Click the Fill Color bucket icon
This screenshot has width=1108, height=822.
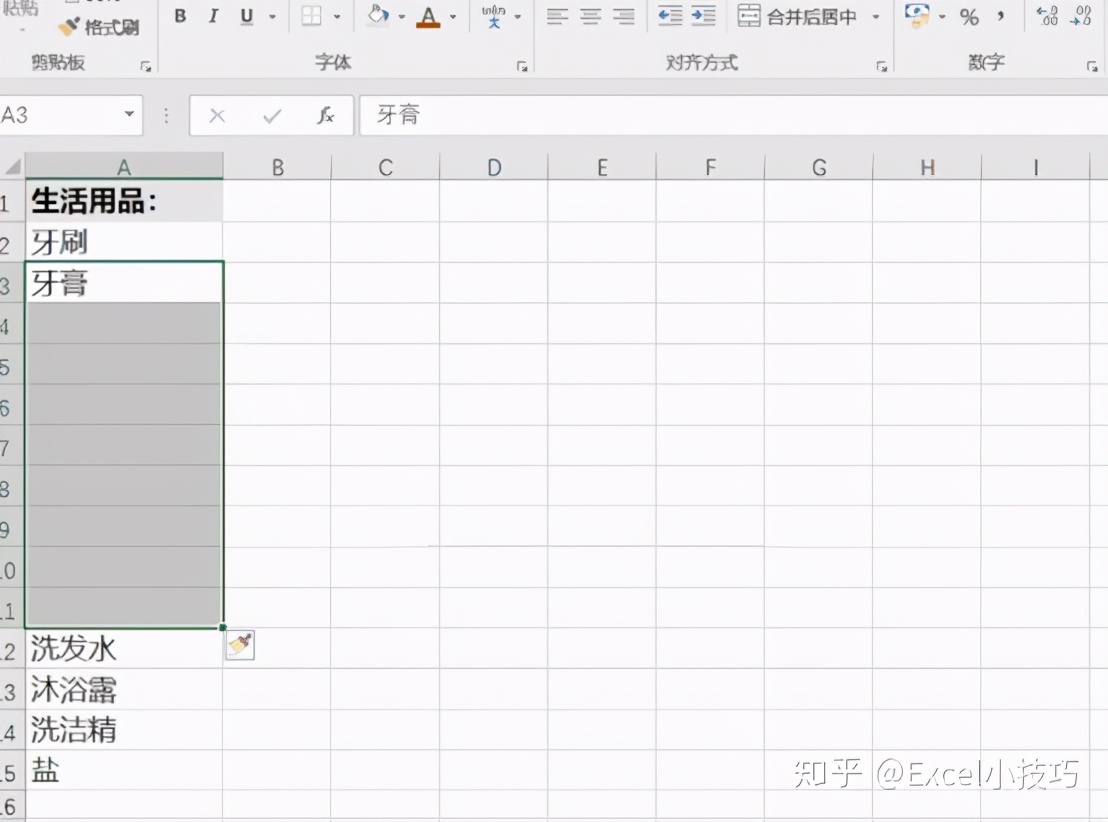tap(376, 16)
